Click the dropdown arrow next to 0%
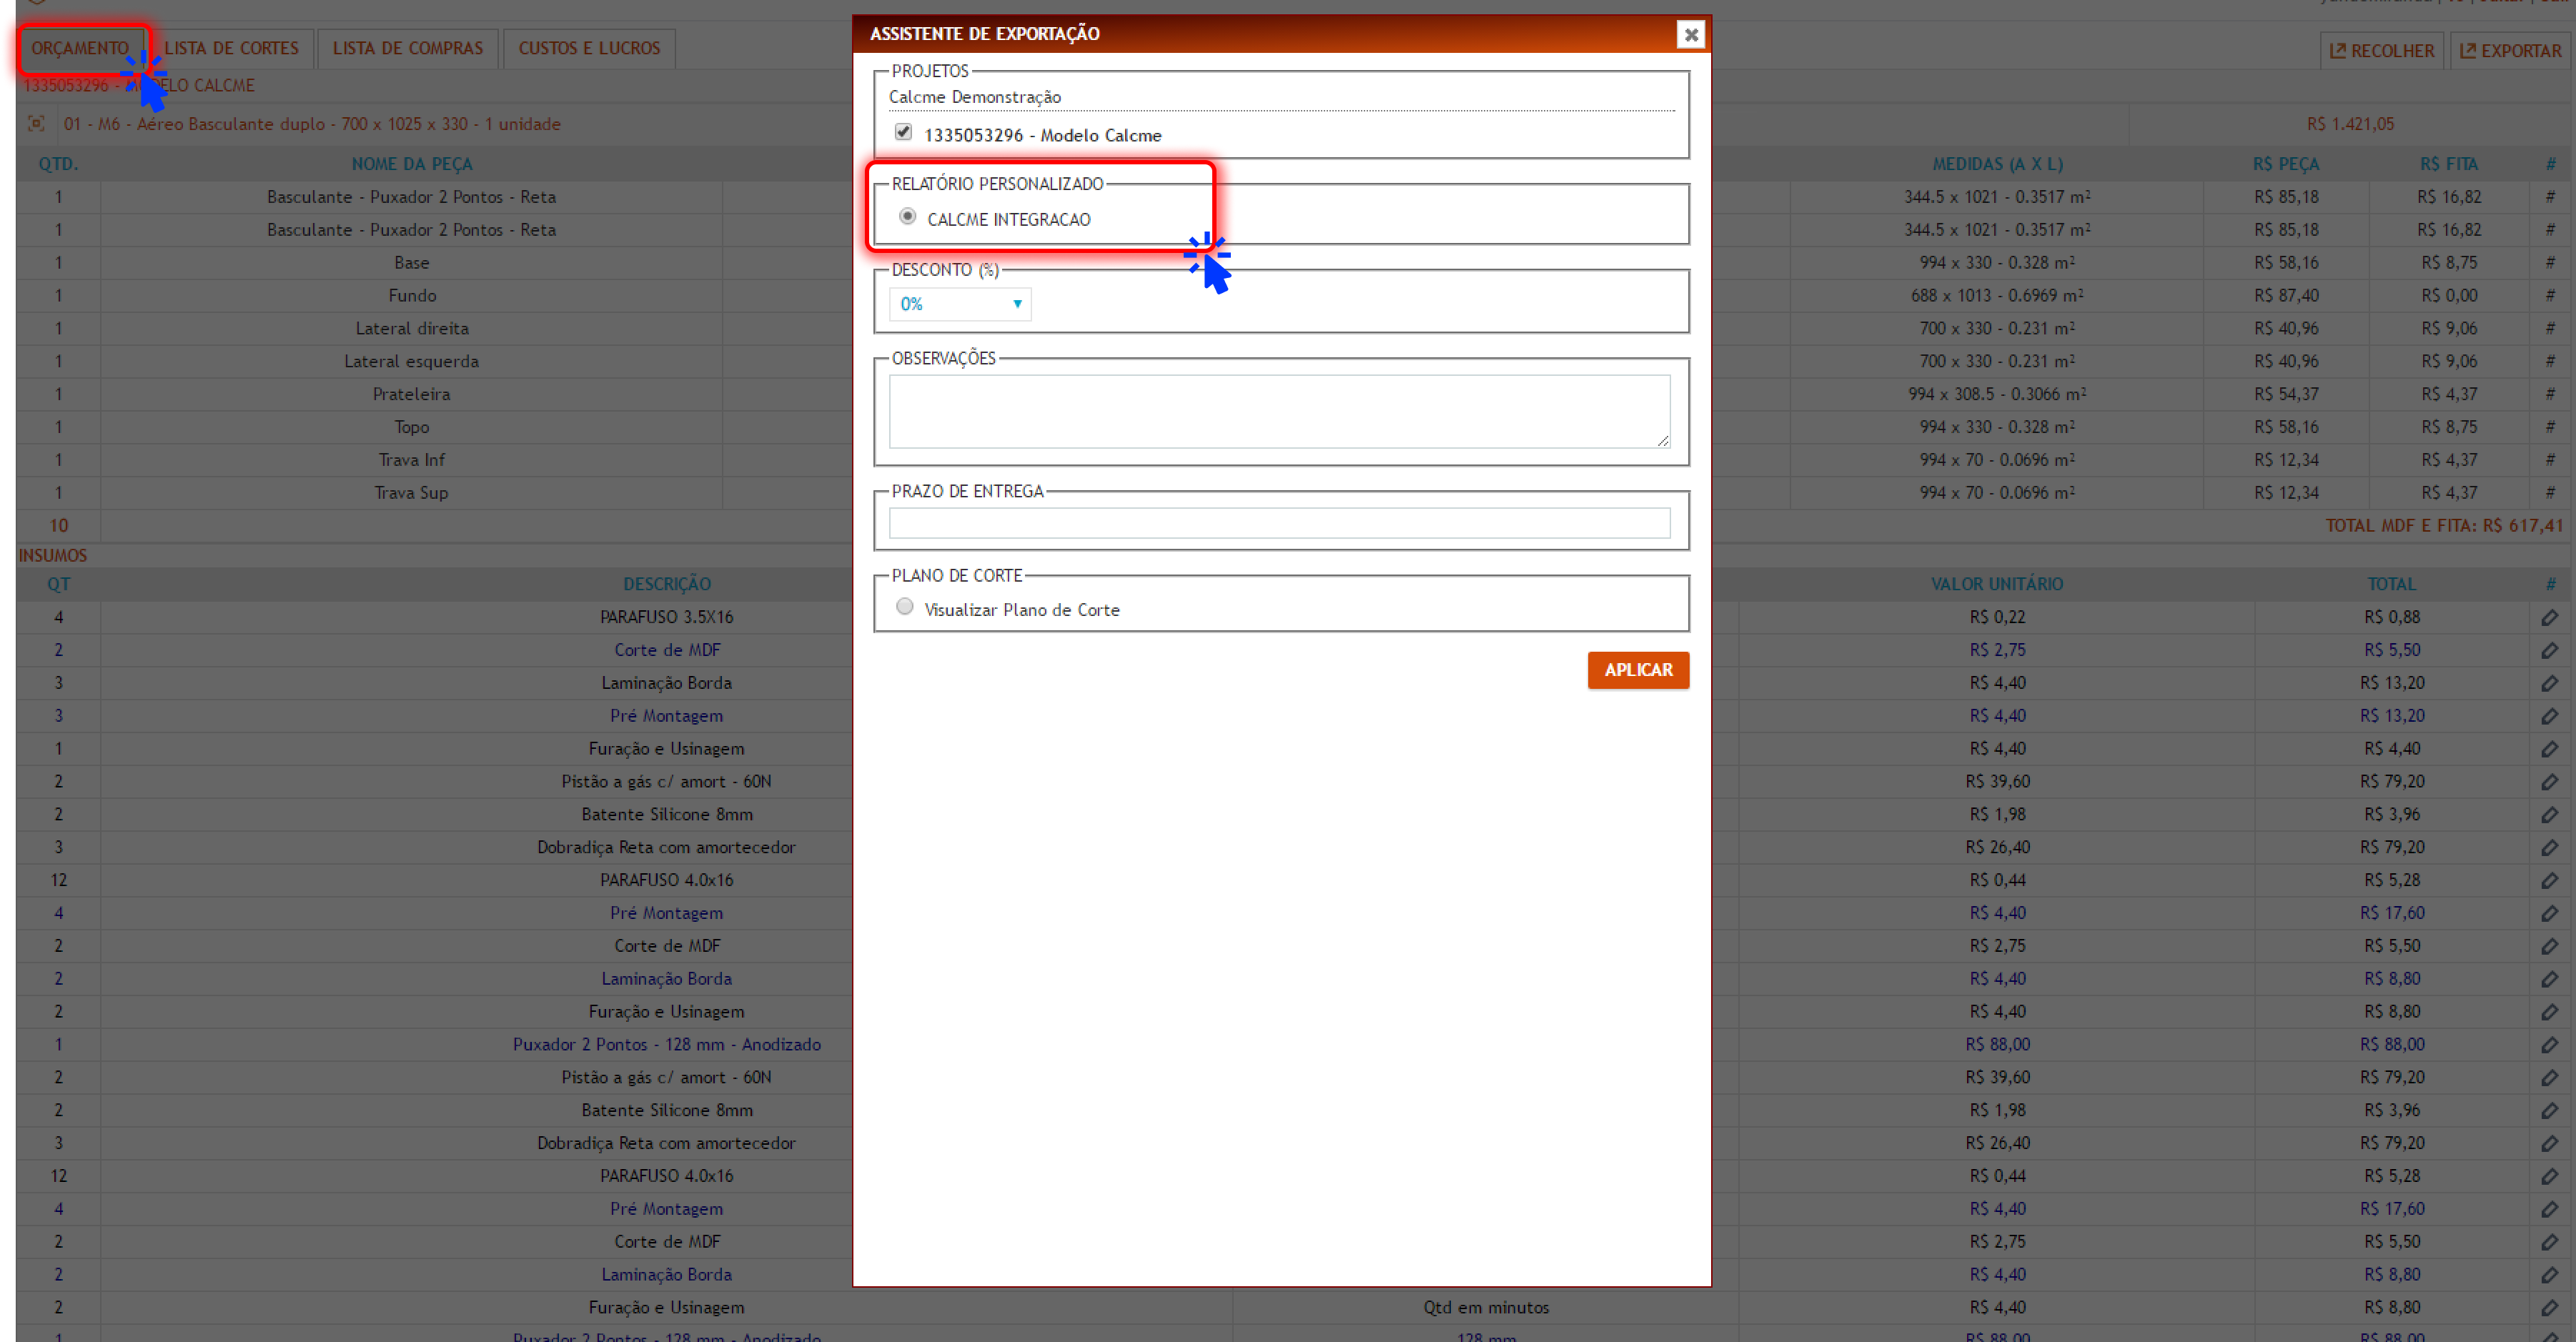 click(x=1017, y=304)
